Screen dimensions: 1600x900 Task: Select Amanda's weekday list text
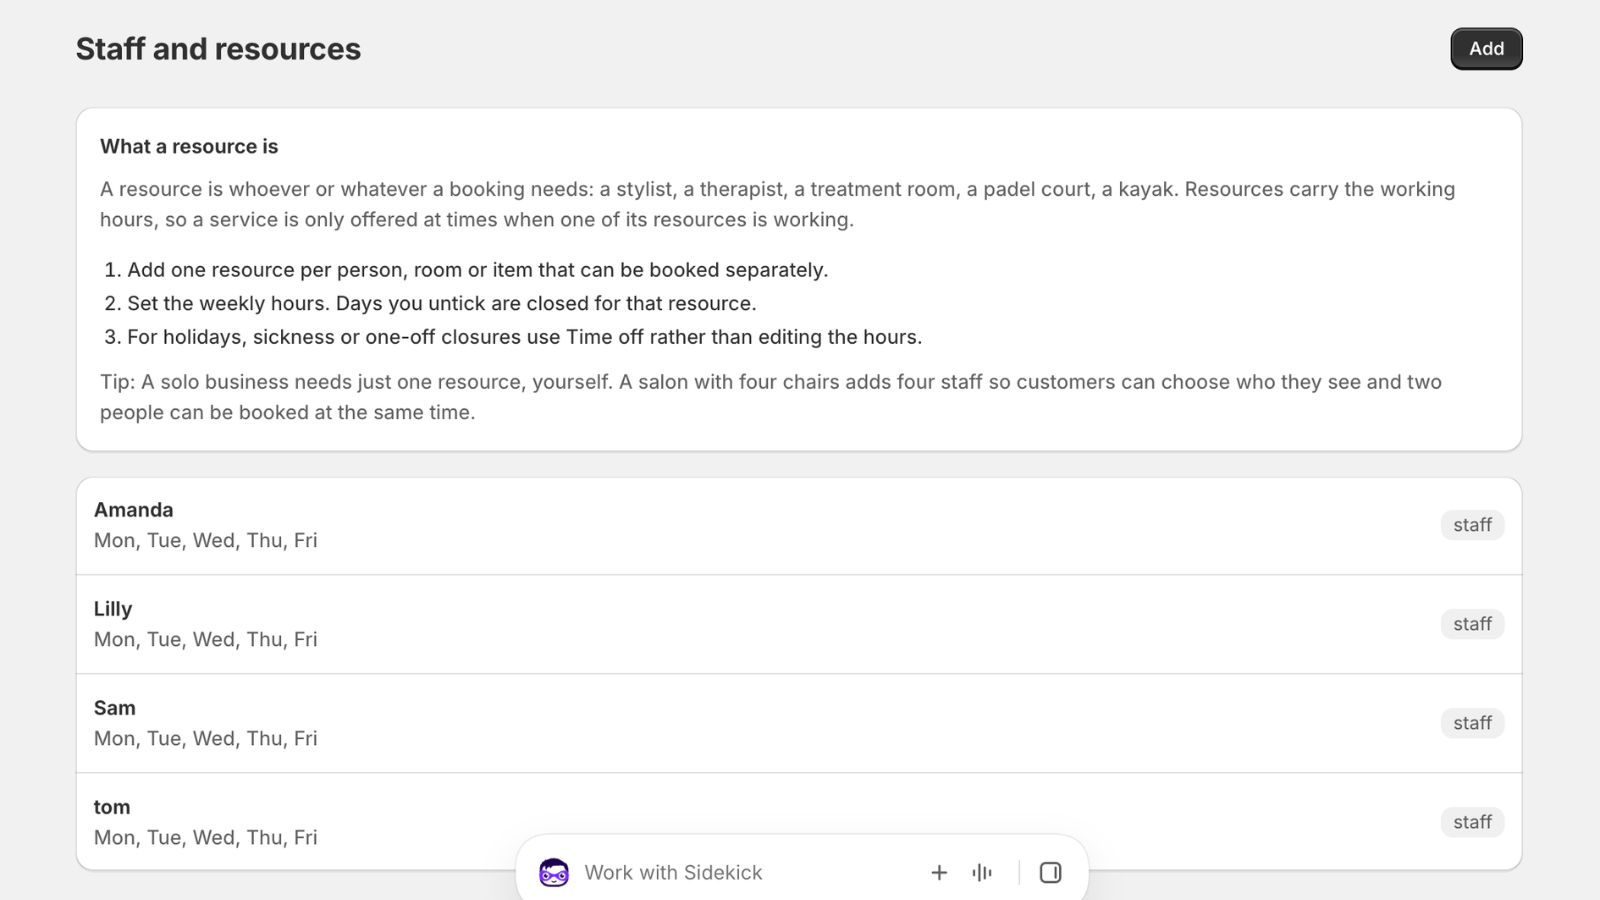click(206, 540)
